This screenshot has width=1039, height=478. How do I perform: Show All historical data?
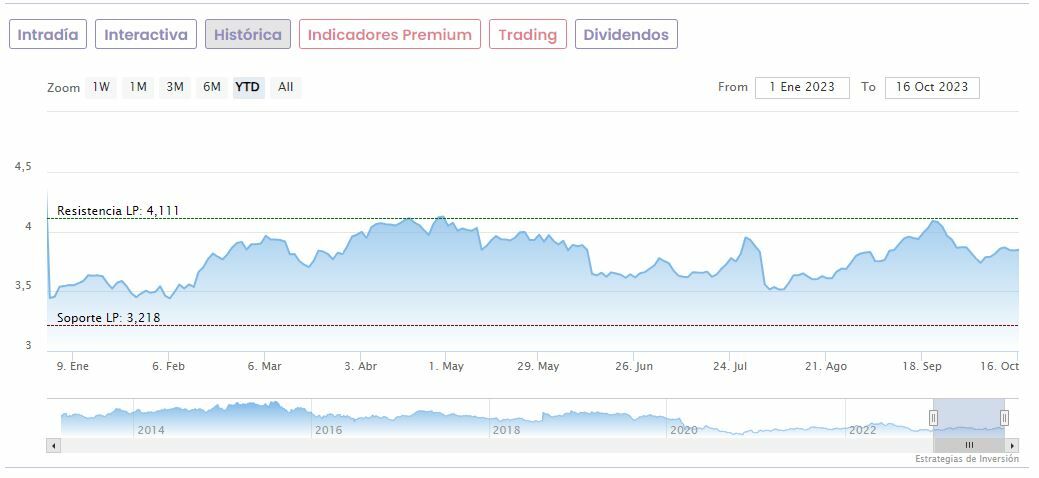[286, 87]
